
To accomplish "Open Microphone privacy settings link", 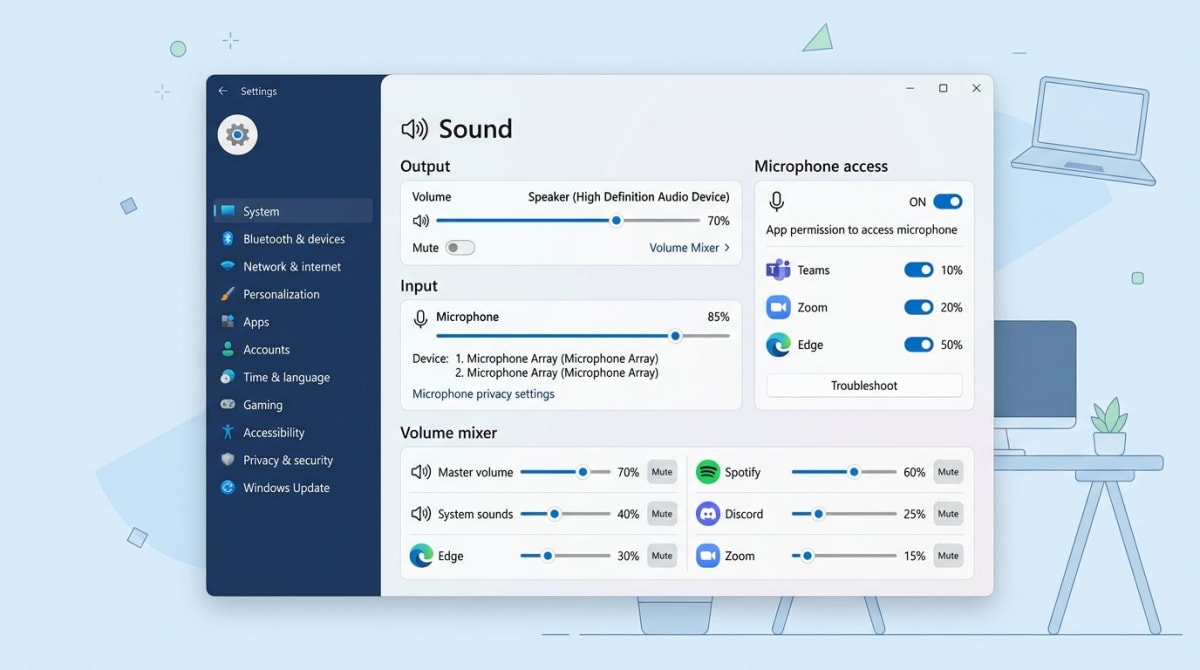I will (x=483, y=393).
